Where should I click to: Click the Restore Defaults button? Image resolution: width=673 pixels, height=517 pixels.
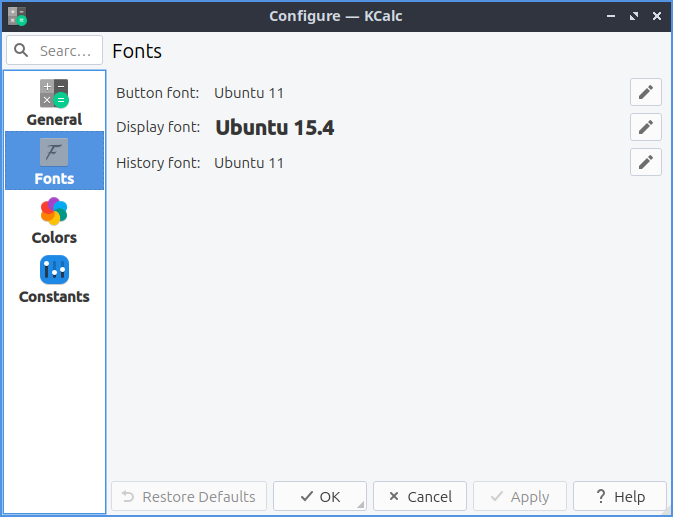189,496
